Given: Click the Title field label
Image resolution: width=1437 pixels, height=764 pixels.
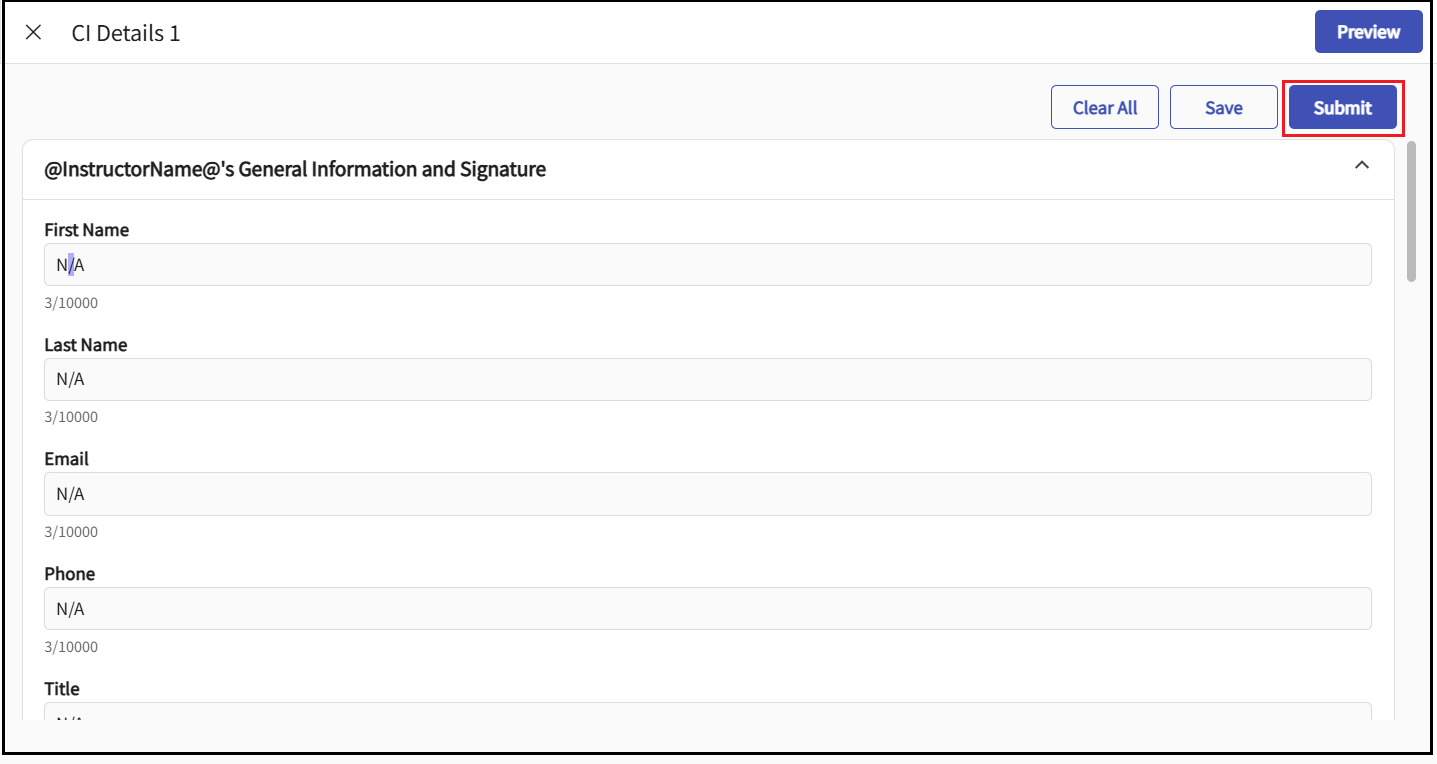Looking at the screenshot, I should click(x=62, y=689).
